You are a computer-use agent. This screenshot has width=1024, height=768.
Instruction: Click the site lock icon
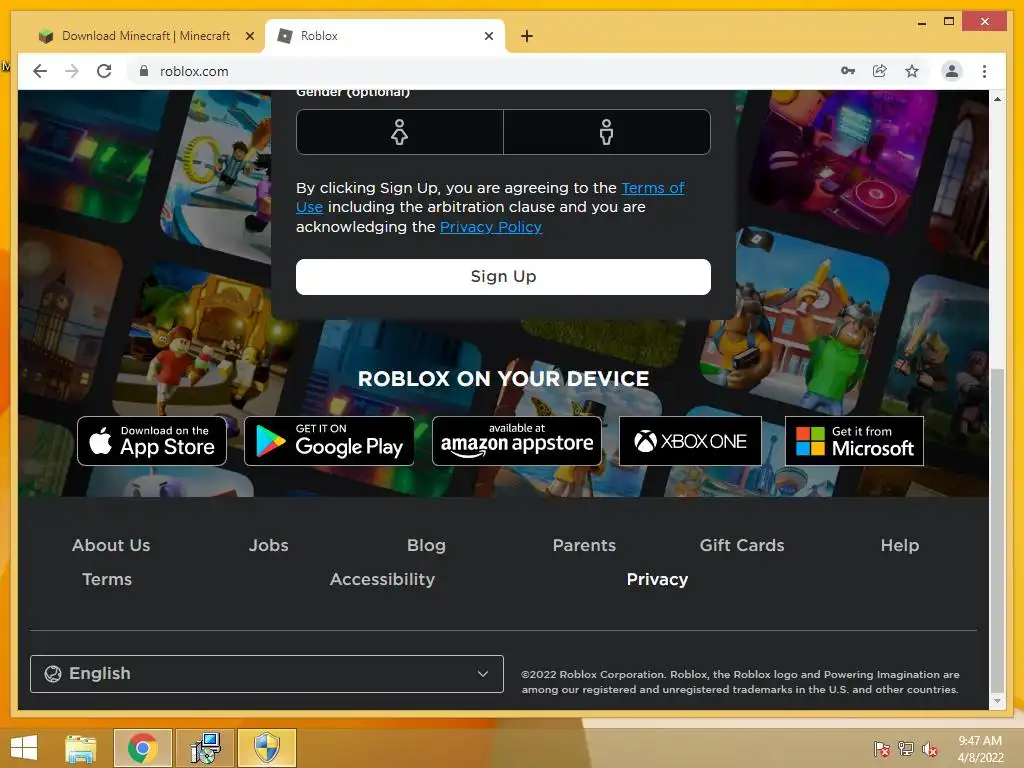click(144, 71)
